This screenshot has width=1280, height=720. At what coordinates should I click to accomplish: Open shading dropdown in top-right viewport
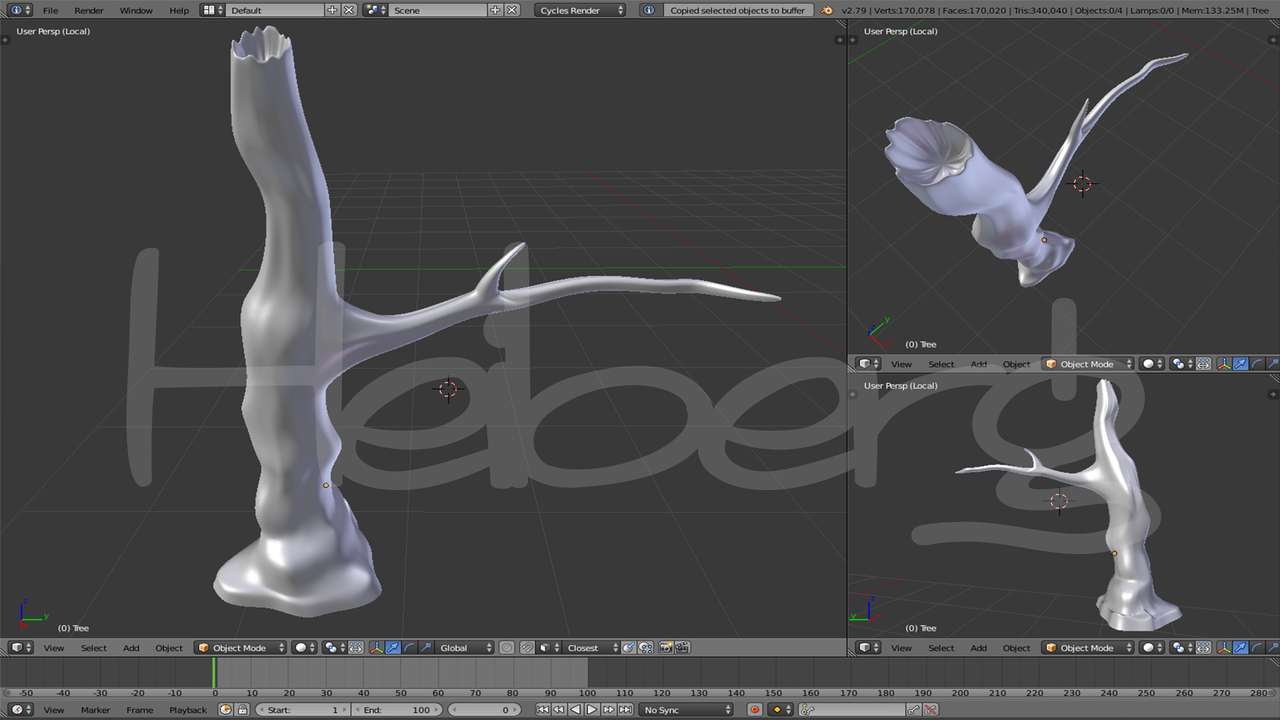[1153, 364]
